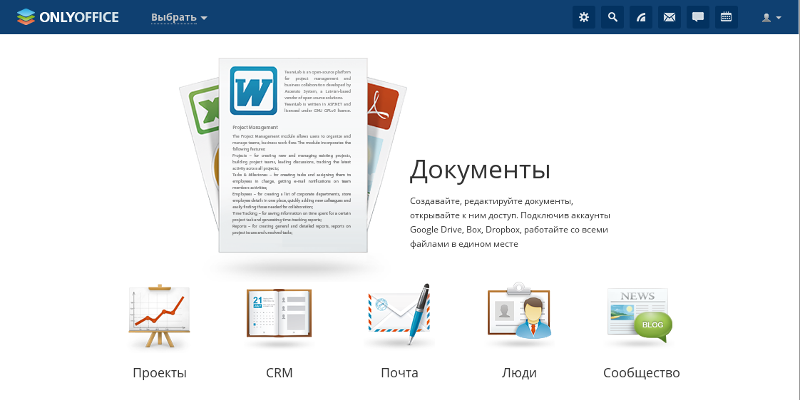Open the Проекты chart easel icon
The width and height of the screenshot is (800, 400).
[159, 315]
